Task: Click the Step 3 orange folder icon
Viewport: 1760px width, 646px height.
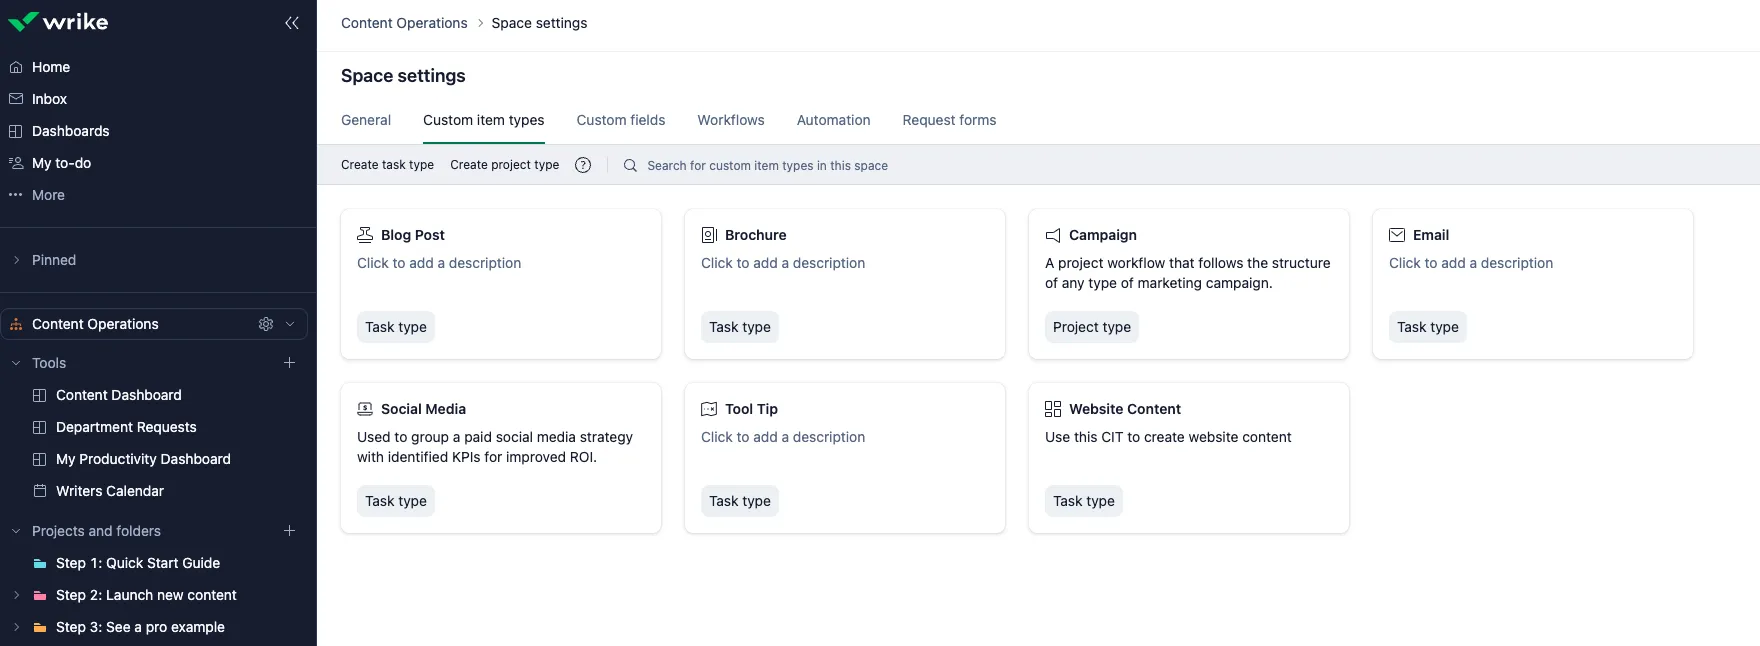Action: (40, 627)
